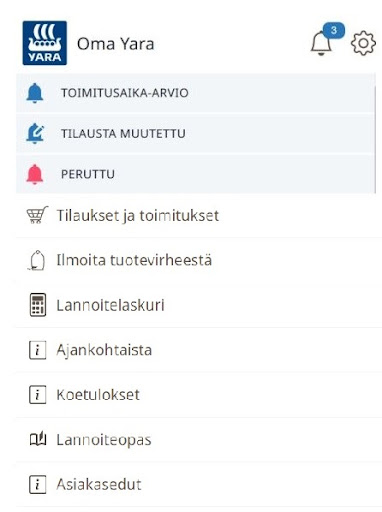Click the red bell icon beside Peruttu
The height and width of the screenshot is (512, 382).
click(35, 174)
